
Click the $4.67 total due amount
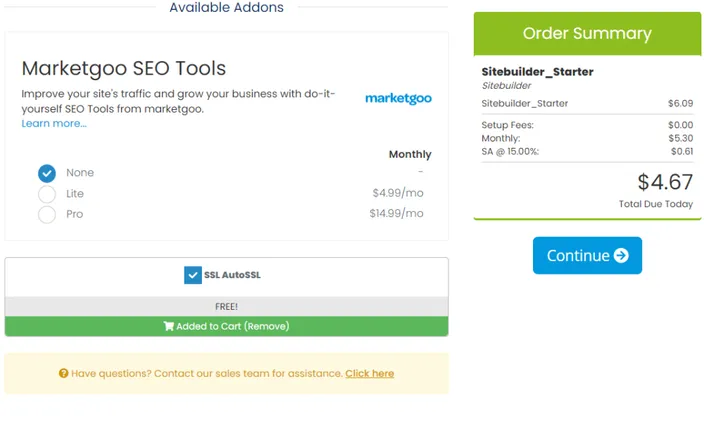[x=665, y=182]
